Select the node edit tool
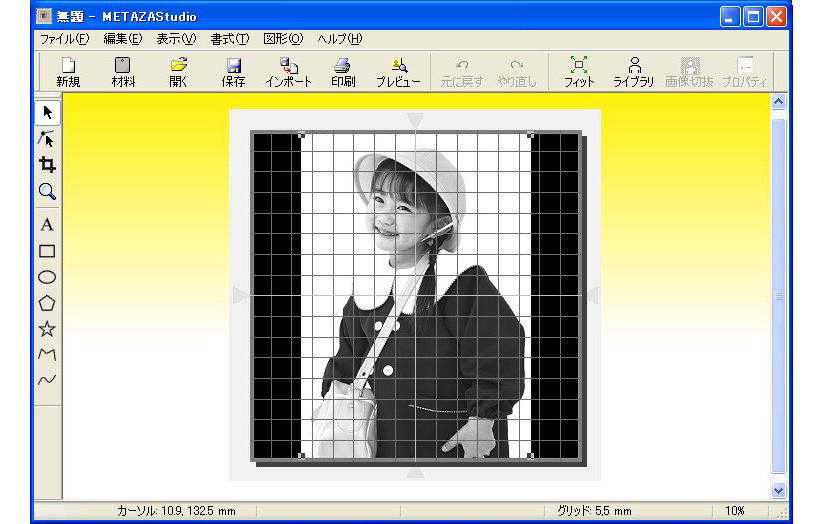The width and height of the screenshot is (824, 524). [47, 139]
